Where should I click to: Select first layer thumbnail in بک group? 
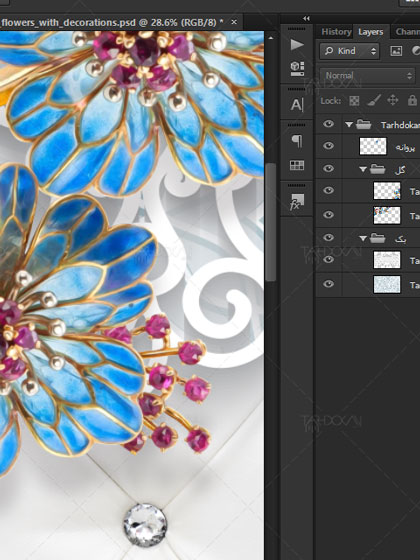click(x=387, y=260)
